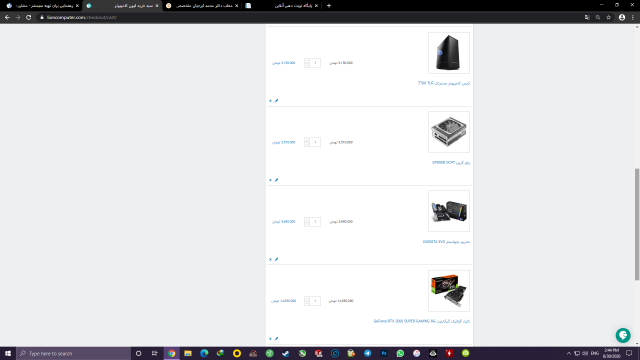Click the quantity field of GP850B power supply
This screenshot has width=640, height=360.
pyautogui.click(x=315, y=142)
